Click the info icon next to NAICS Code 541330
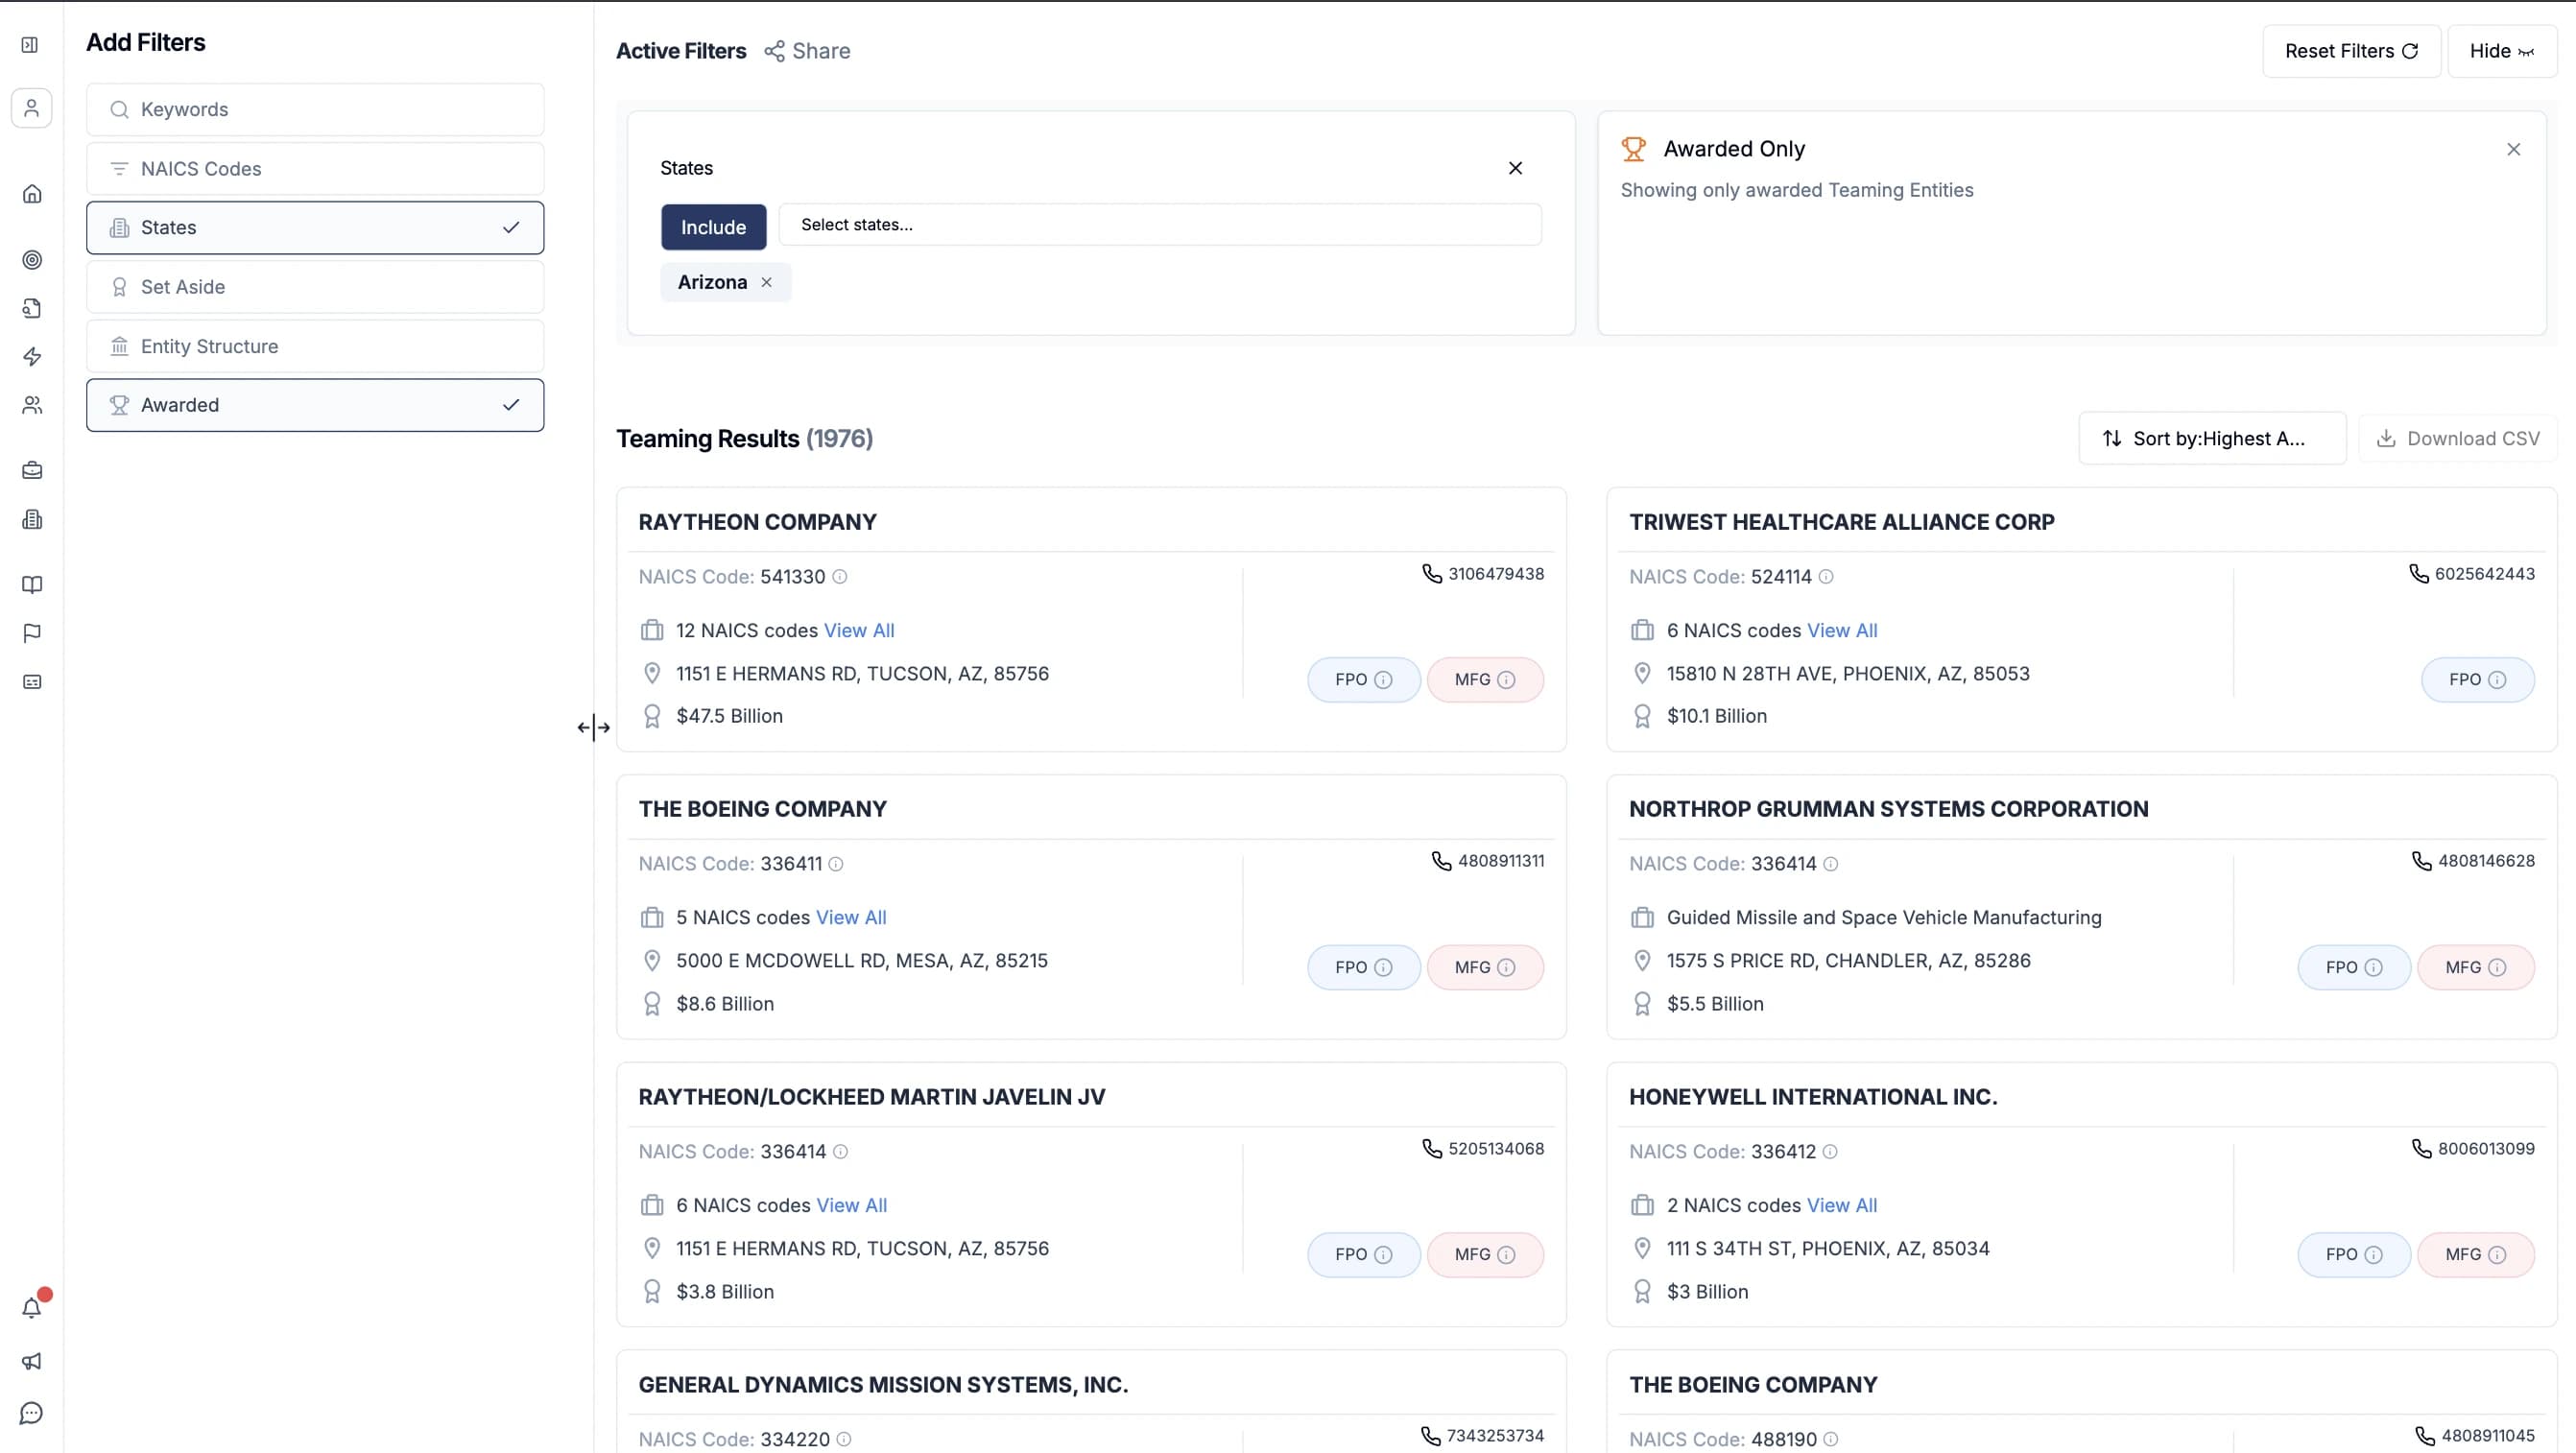2576x1453 pixels. click(840, 577)
